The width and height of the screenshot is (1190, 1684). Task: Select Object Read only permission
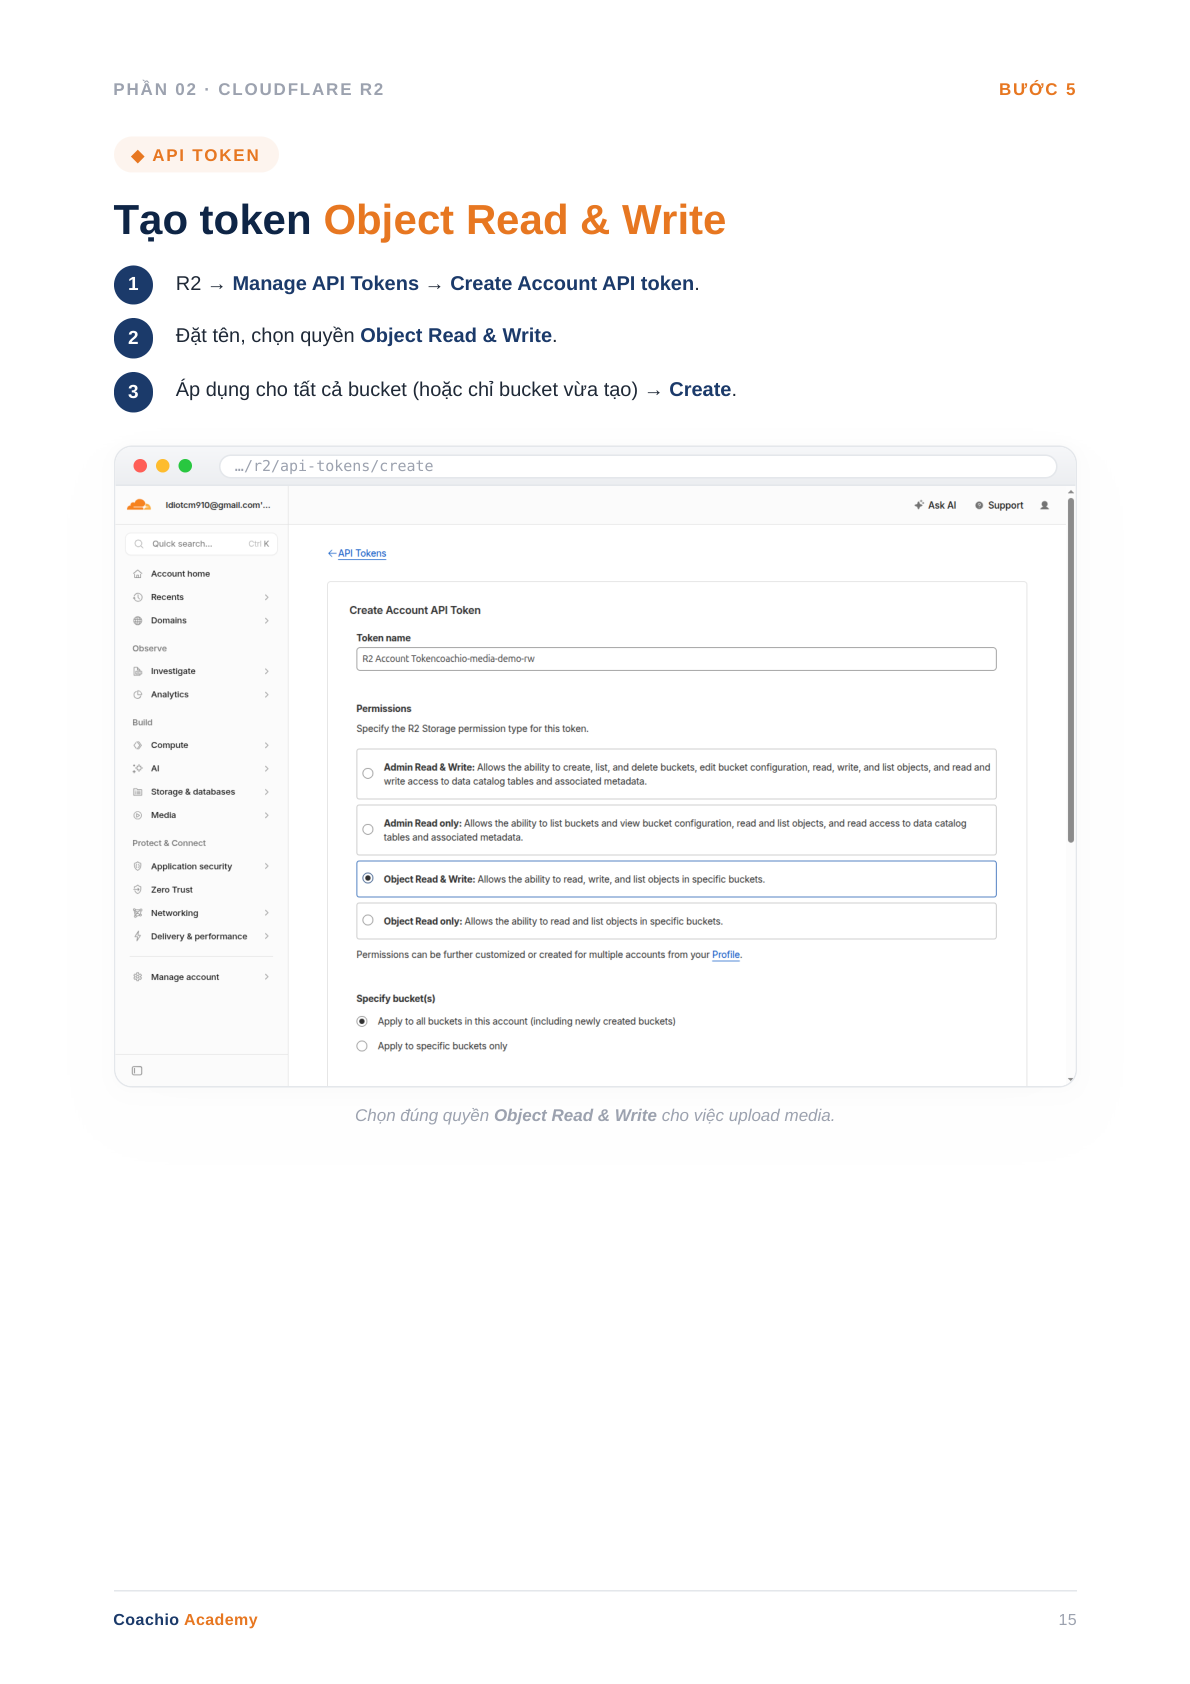(x=368, y=921)
